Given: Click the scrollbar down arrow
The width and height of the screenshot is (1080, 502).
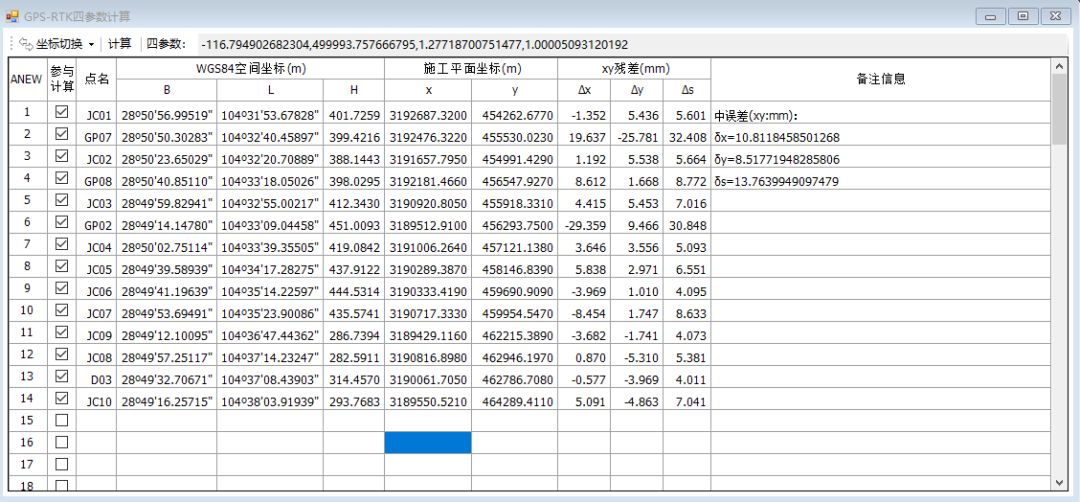Looking at the screenshot, I should pyautogui.click(x=1059, y=483).
